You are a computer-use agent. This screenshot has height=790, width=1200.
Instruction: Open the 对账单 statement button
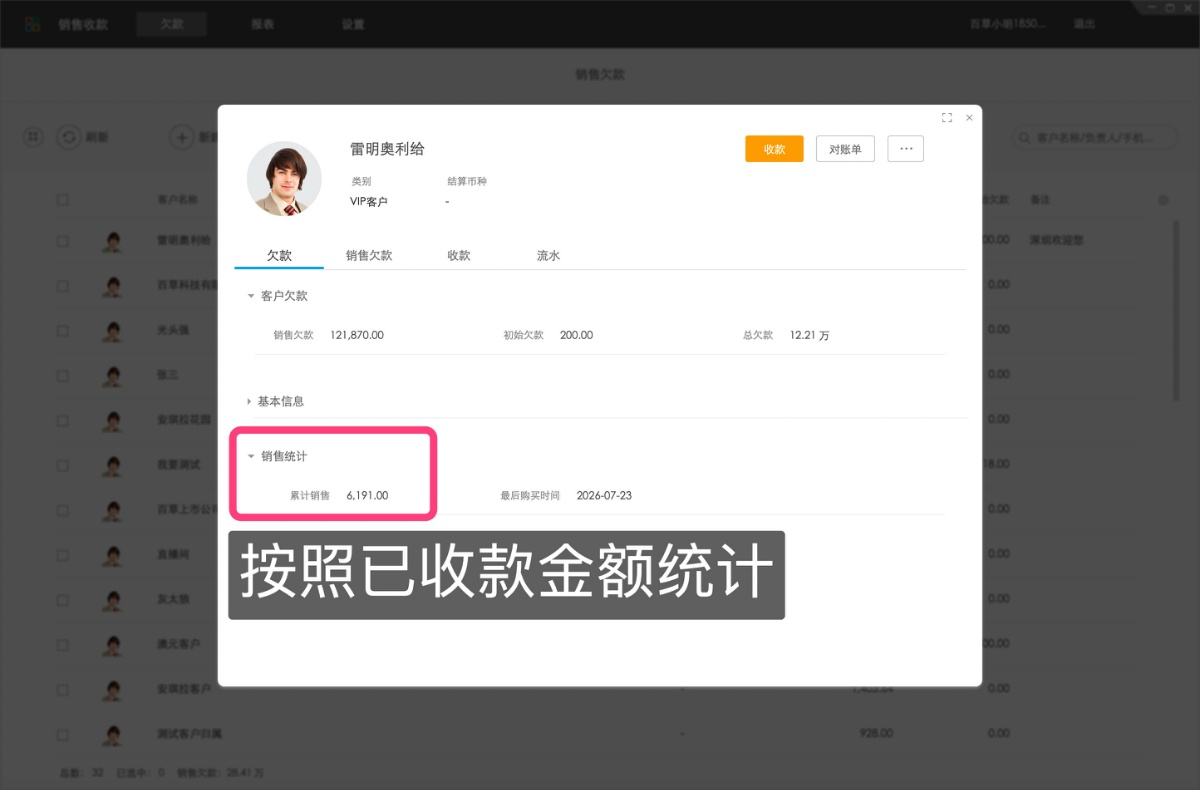pos(846,149)
